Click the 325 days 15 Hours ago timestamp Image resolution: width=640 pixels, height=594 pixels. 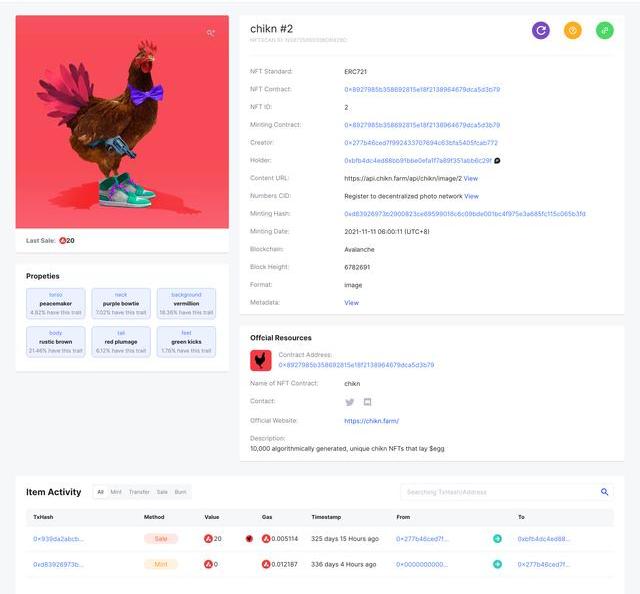point(345,539)
